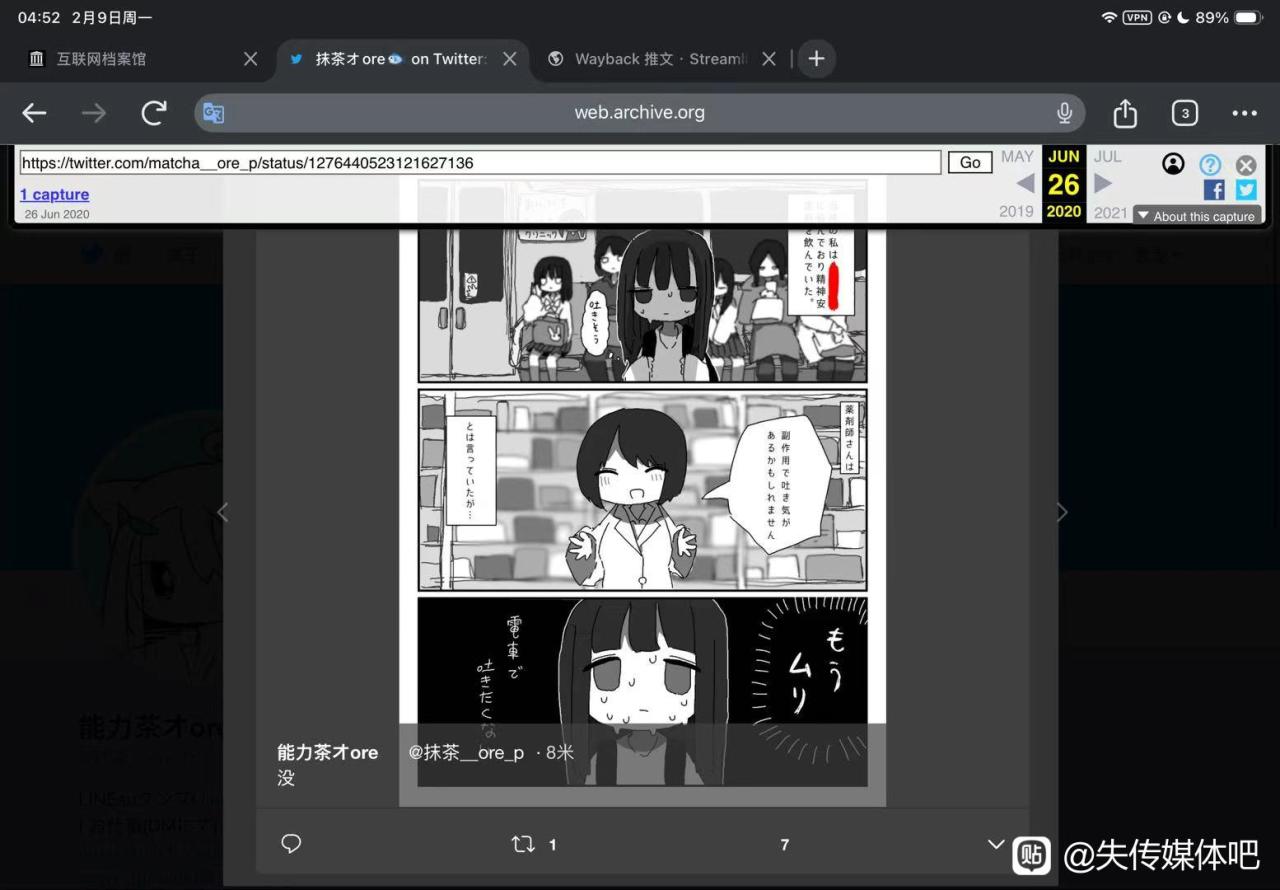Show the previous image in the viewer
This screenshot has width=1280, height=890.
pyautogui.click(x=222, y=513)
